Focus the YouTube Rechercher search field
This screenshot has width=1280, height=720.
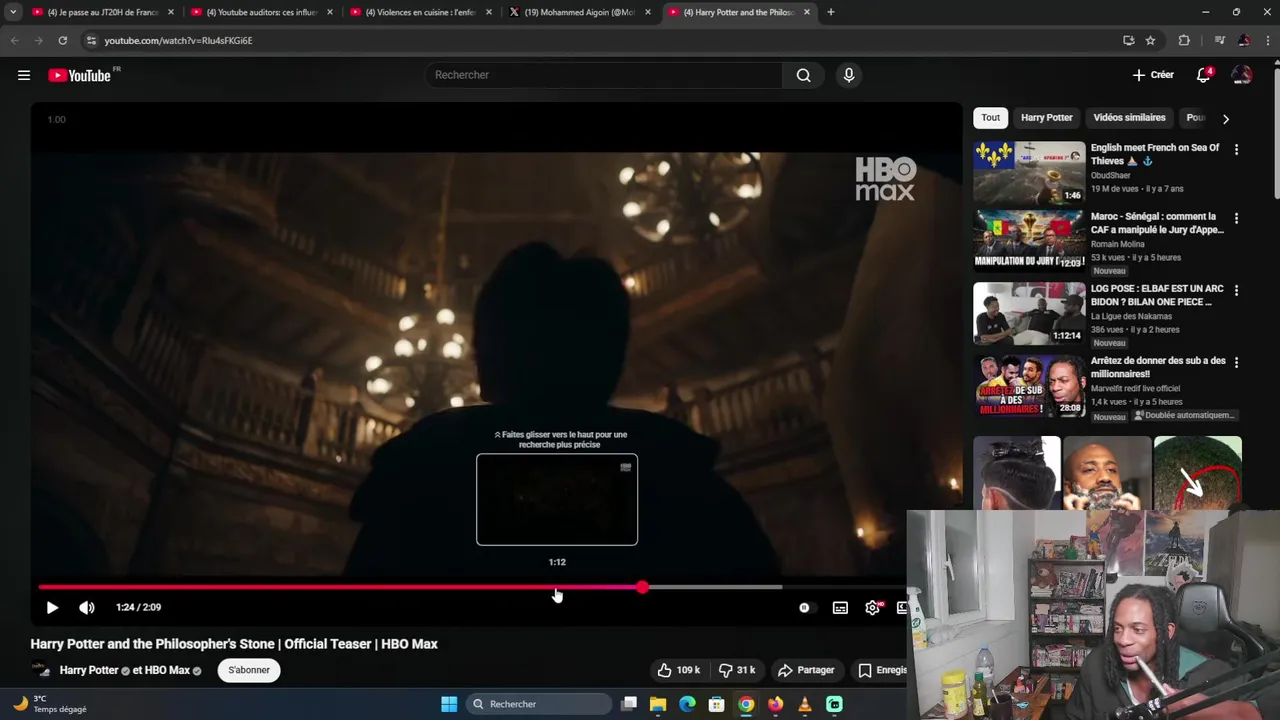pyautogui.click(x=603, y=75)
